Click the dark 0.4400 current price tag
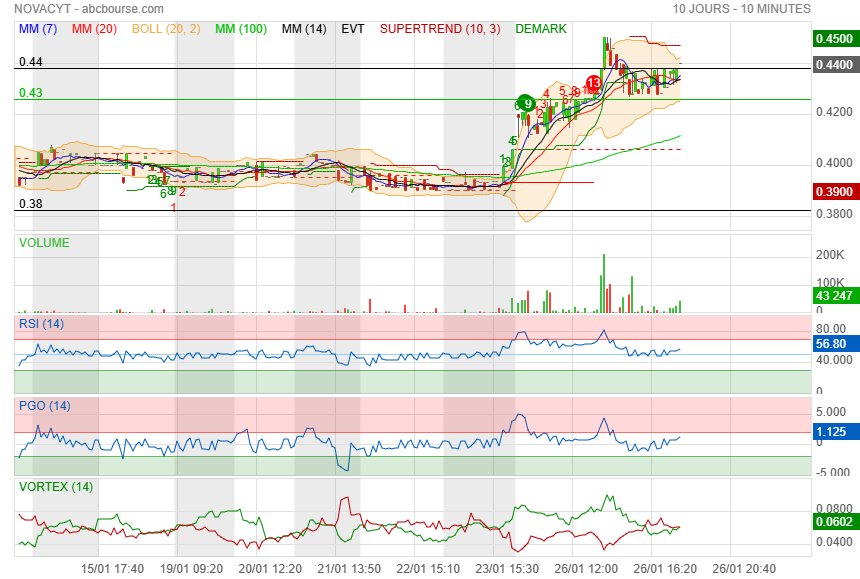 pos(833,64)
